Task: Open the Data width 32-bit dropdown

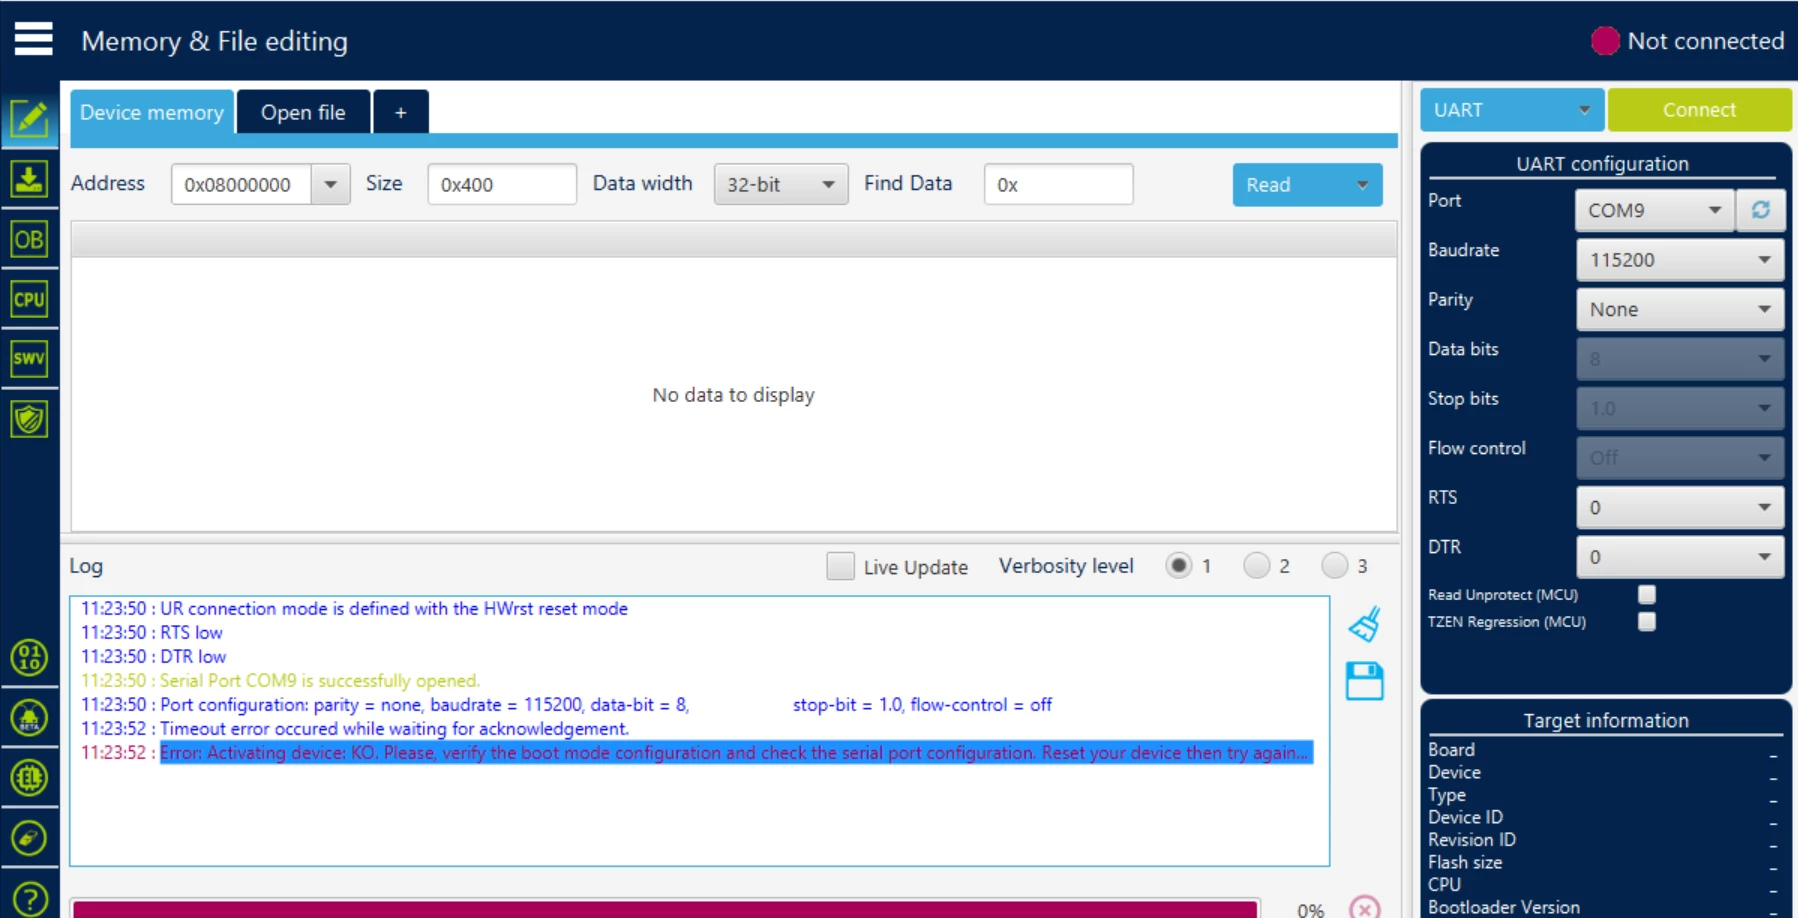Action: [781, 184]
